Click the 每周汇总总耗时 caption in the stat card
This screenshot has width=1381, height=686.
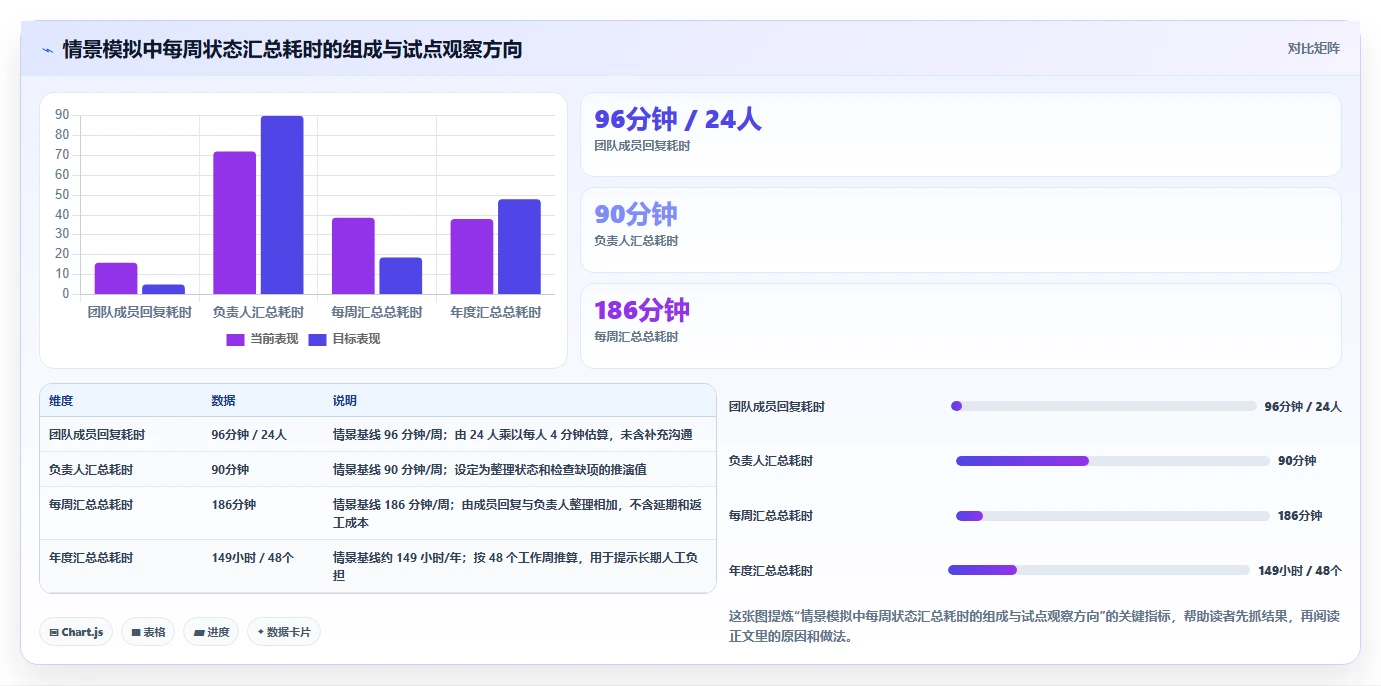(x=636, y=337)
